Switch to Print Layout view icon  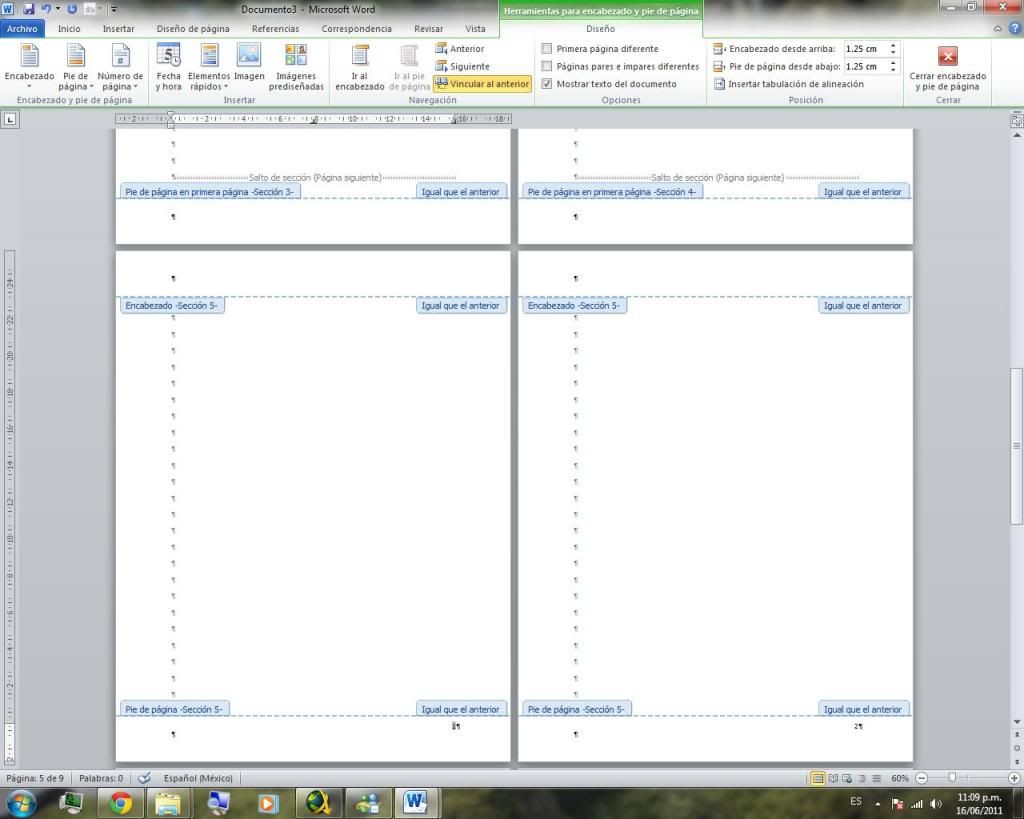tap(817, 778)
